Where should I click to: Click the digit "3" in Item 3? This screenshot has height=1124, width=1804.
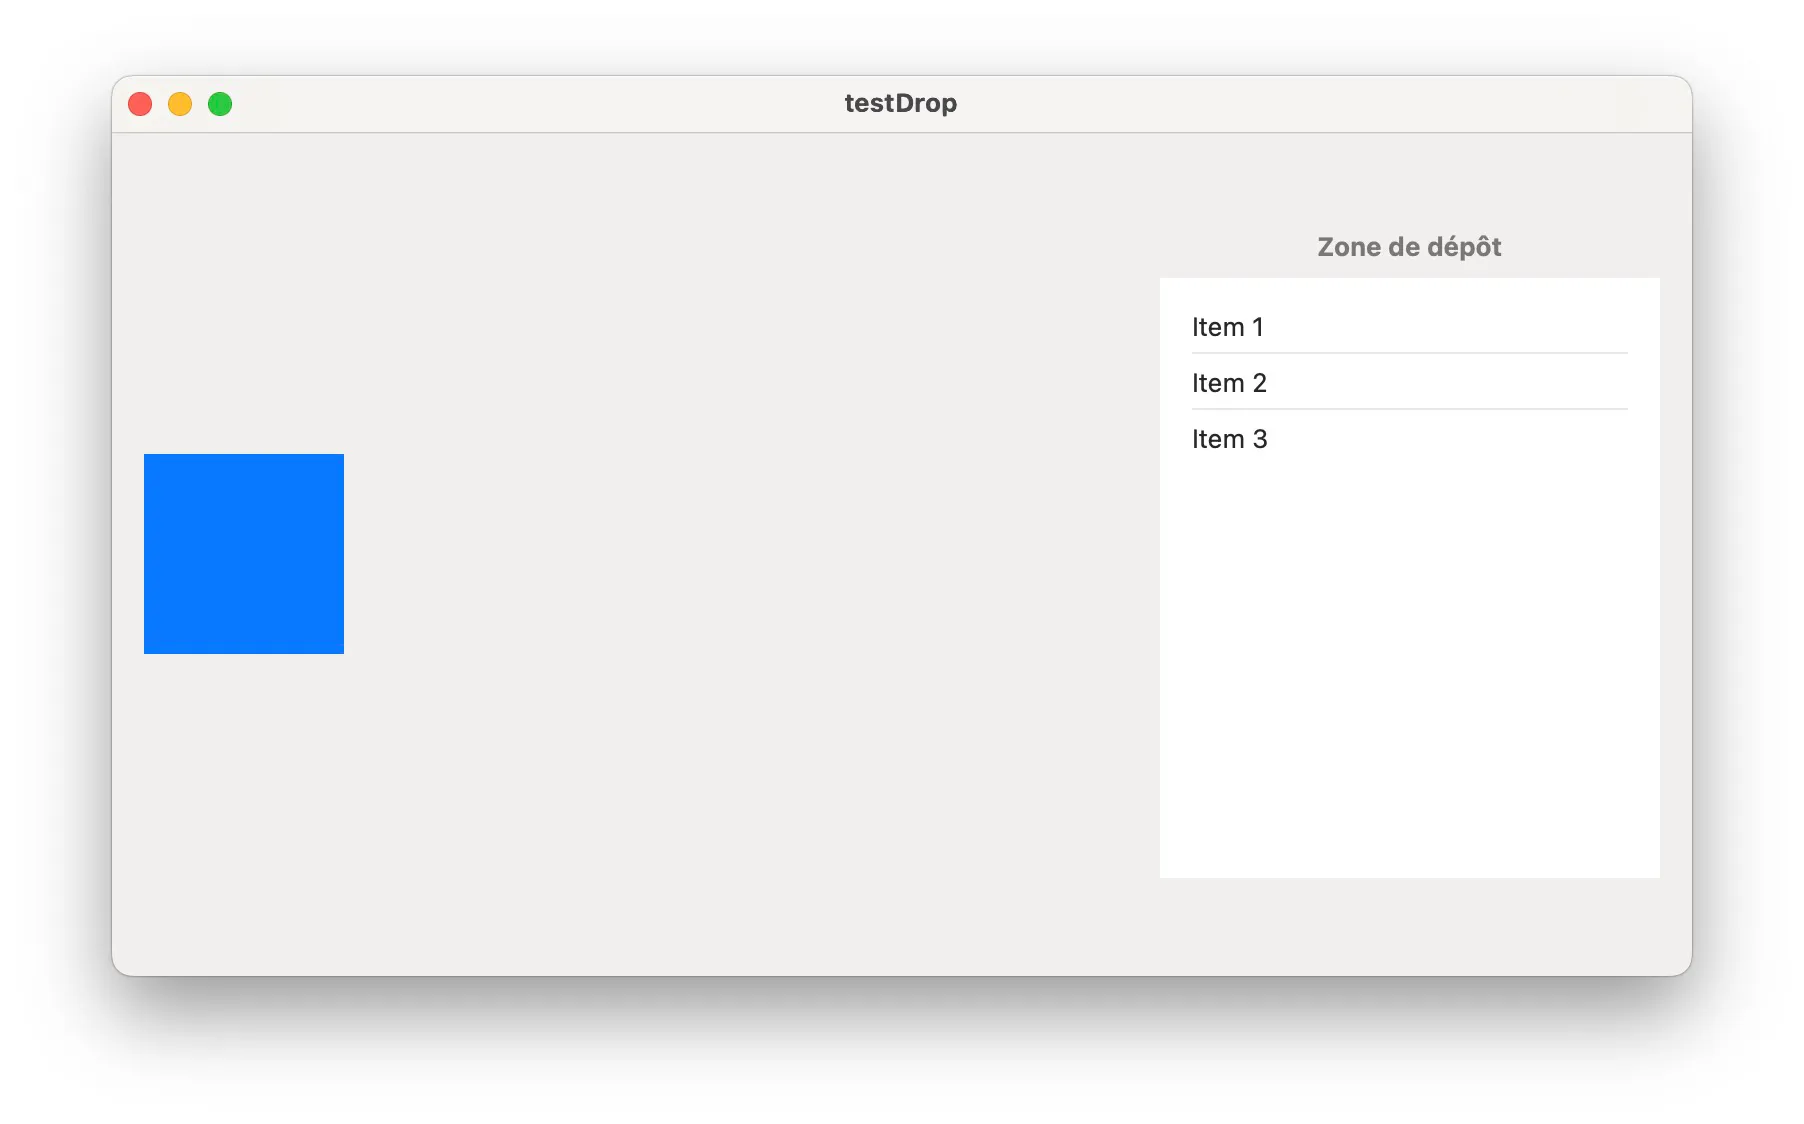pos(1260,439)
